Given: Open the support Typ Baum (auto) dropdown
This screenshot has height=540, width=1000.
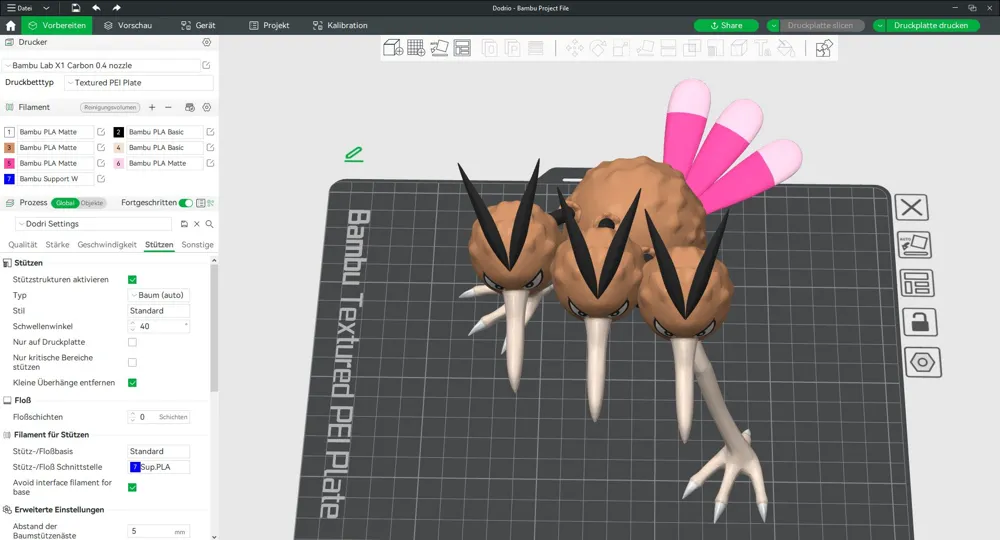Looking at the screenshot, I should [159, 295].
